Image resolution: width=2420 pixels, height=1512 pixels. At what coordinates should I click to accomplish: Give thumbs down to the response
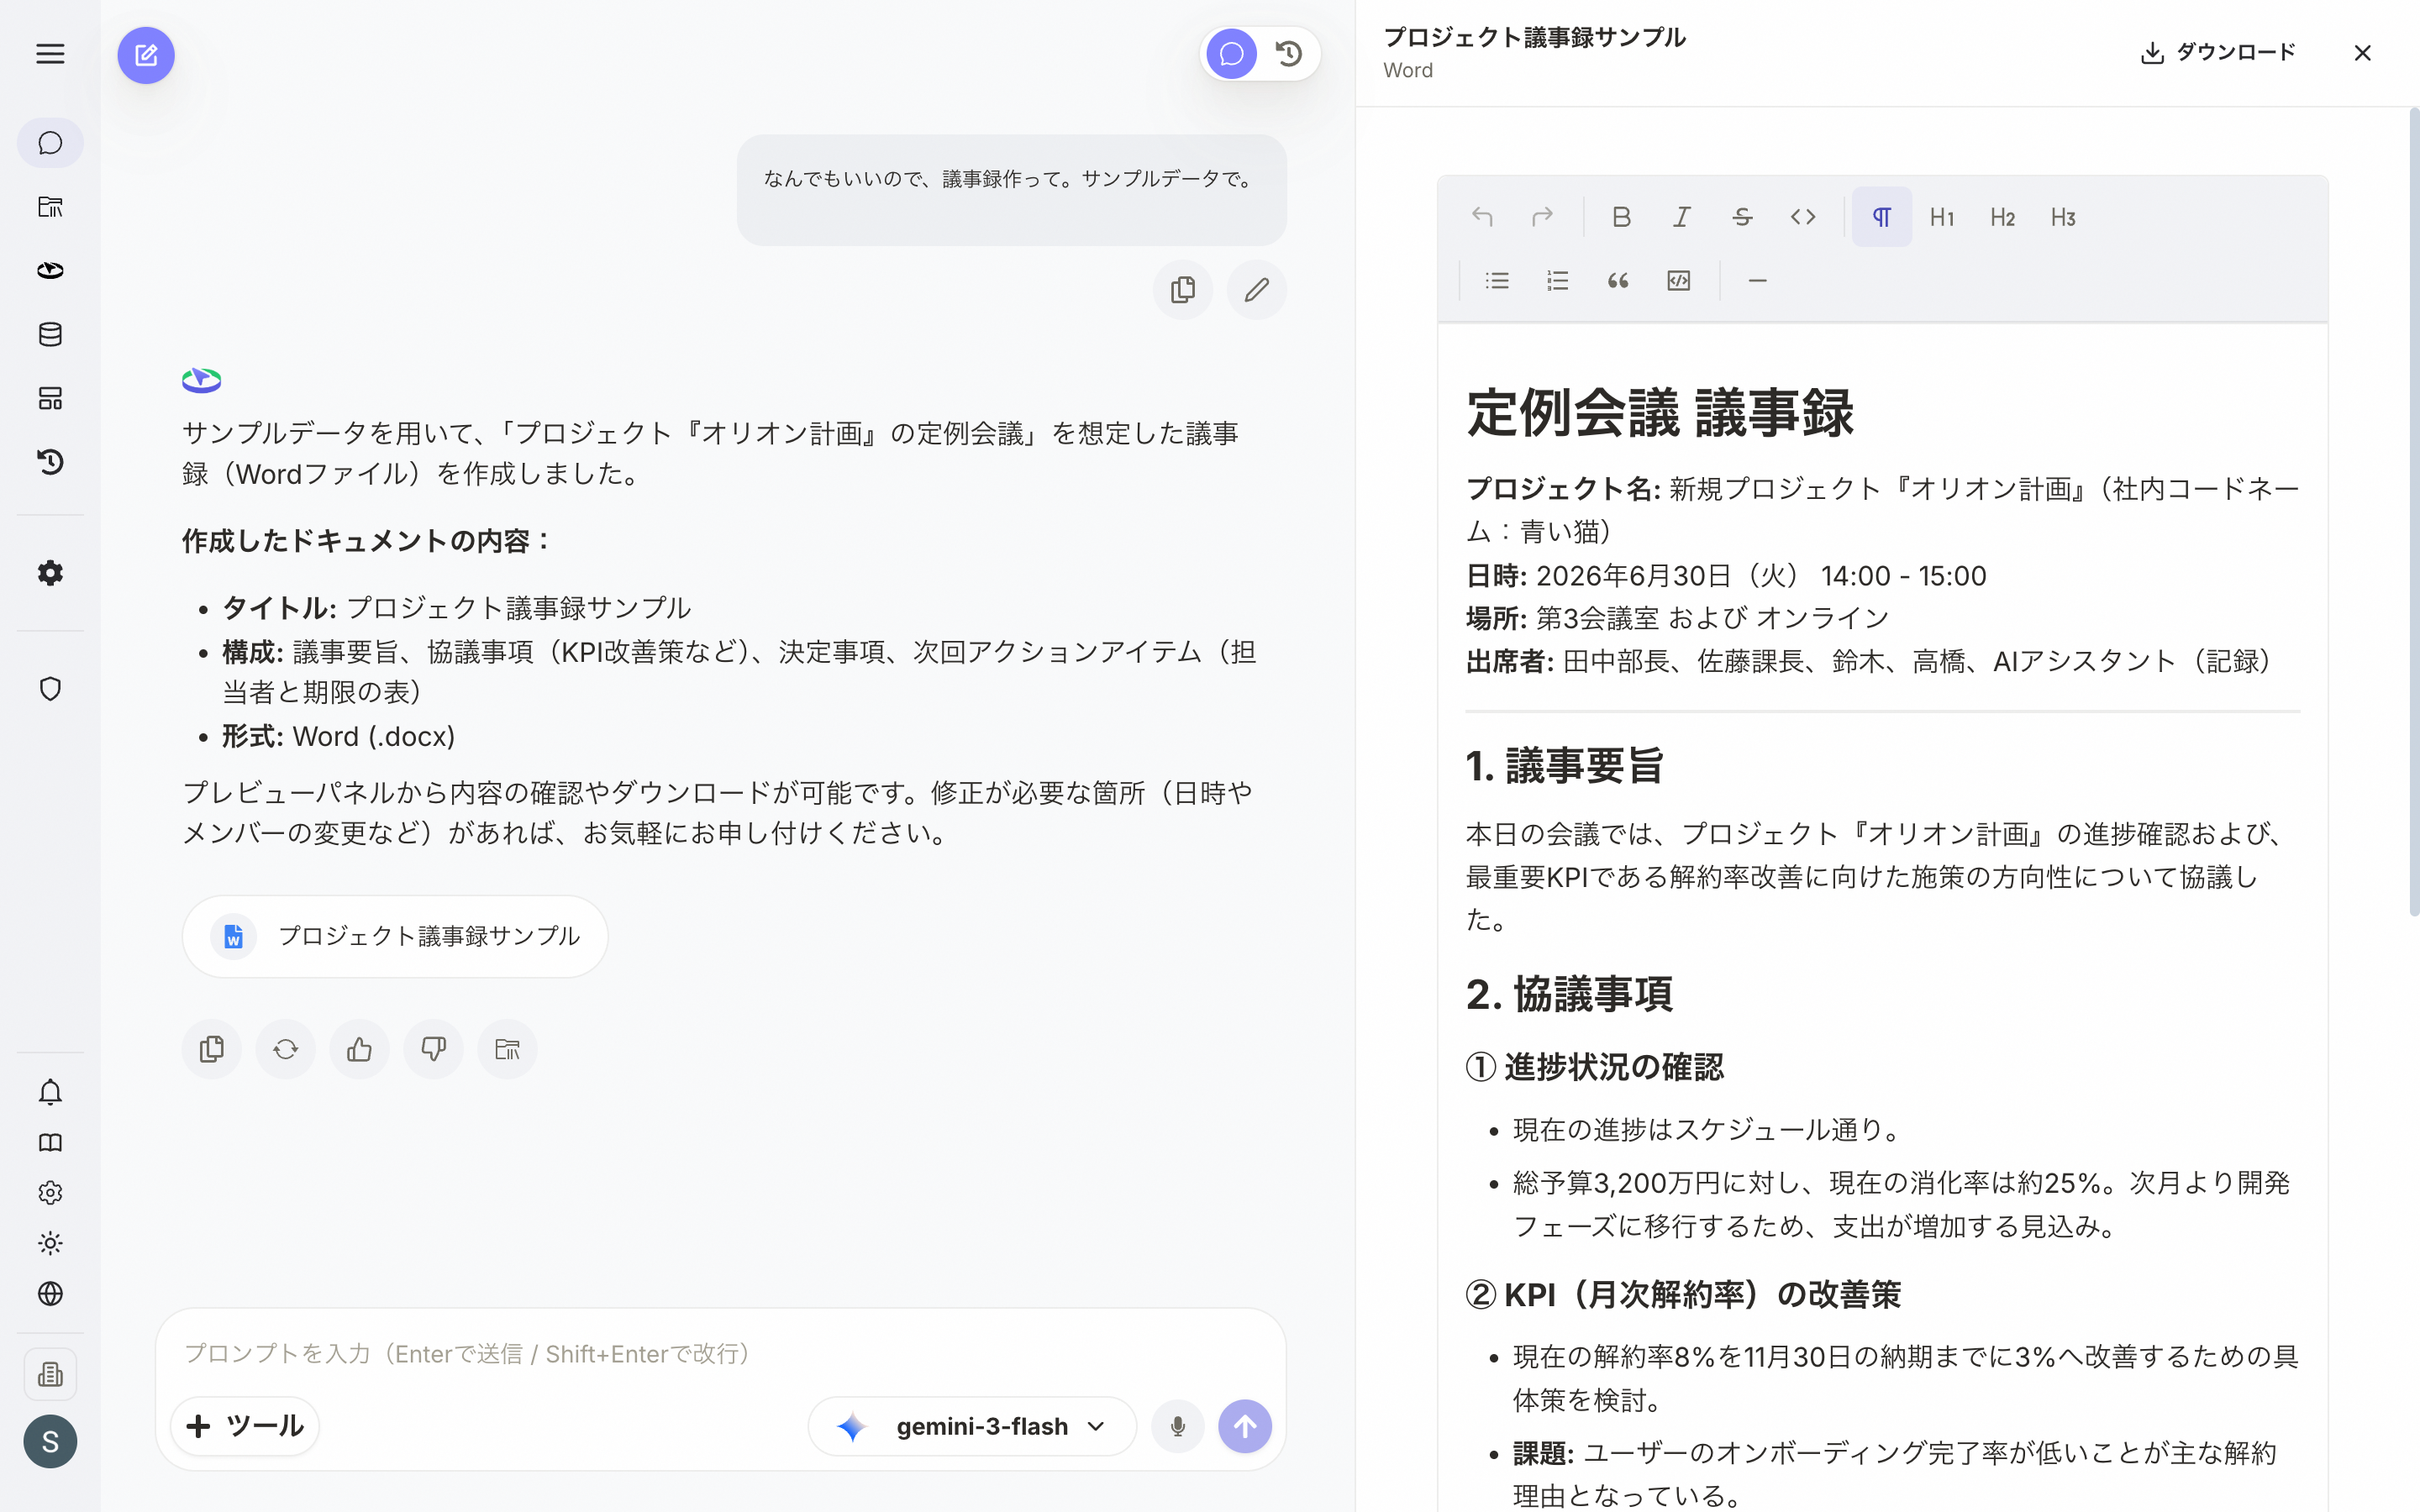tap(434, 1049)
